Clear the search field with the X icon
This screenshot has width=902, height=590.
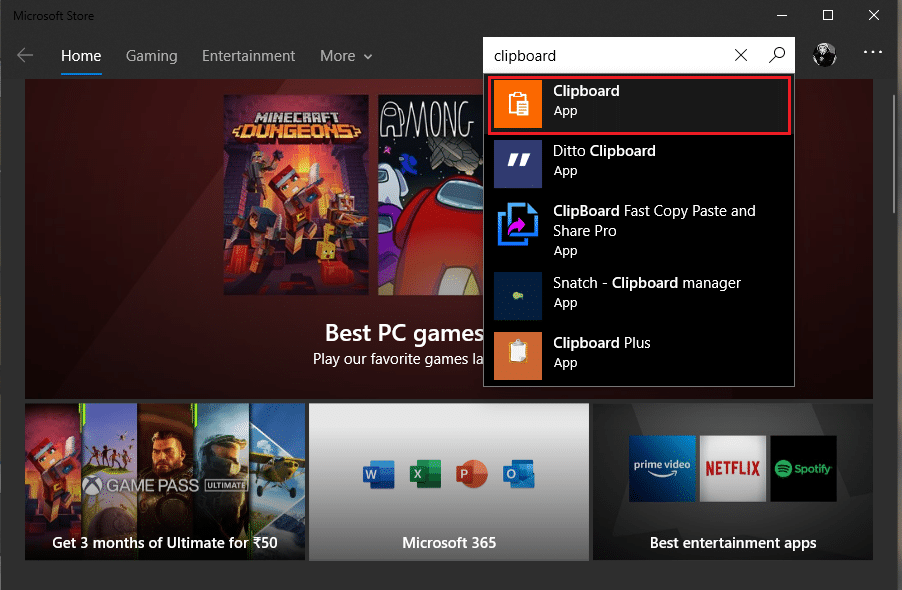pos(740,55)
